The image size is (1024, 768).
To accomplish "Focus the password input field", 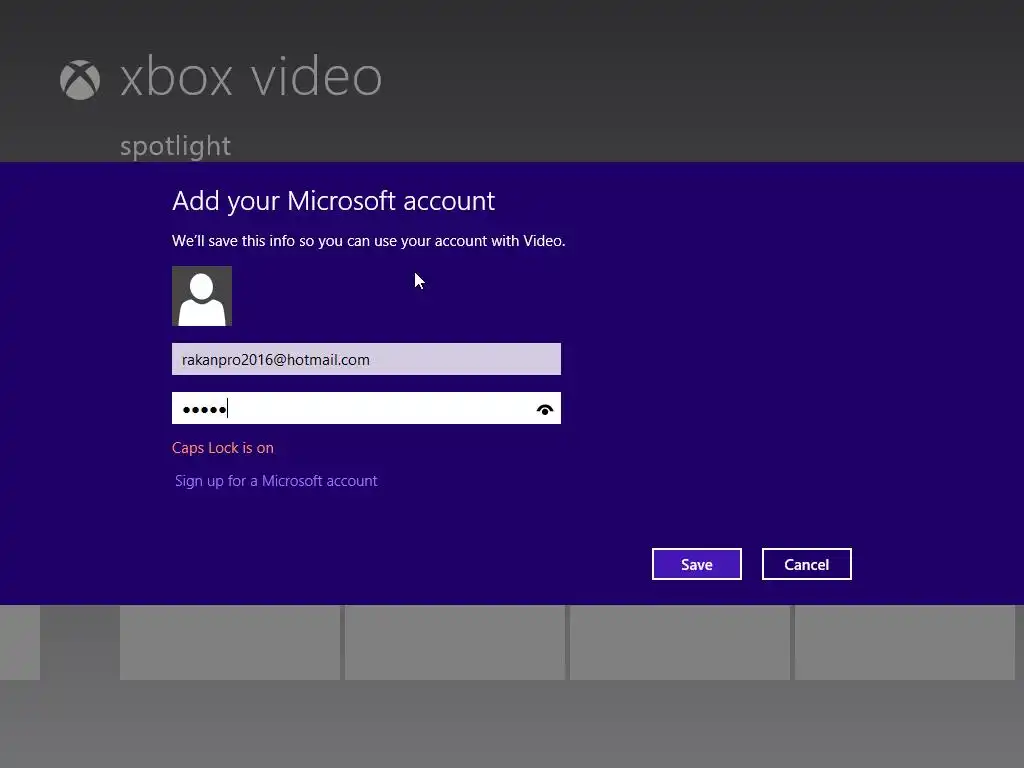I will click(366, 408).
